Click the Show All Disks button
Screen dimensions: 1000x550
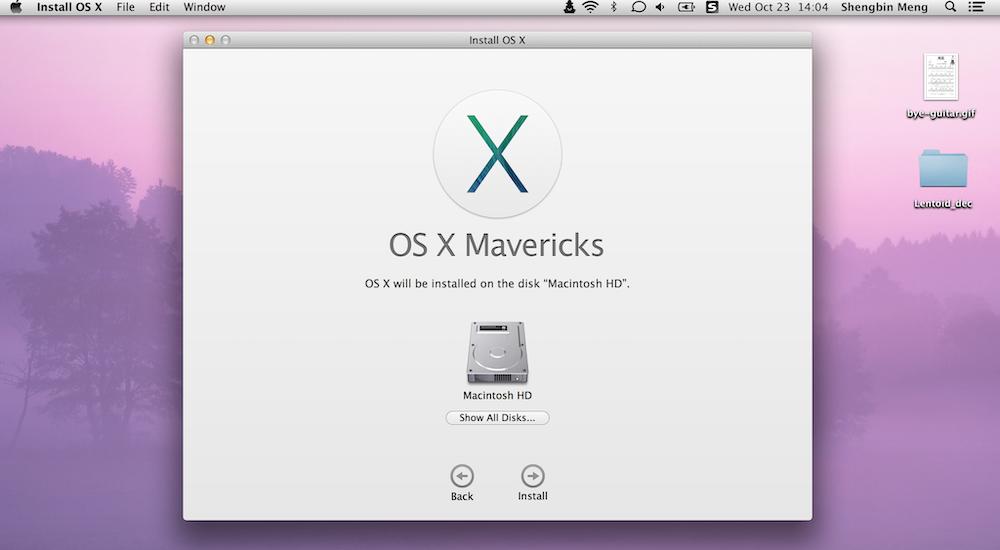click(497, 418)
